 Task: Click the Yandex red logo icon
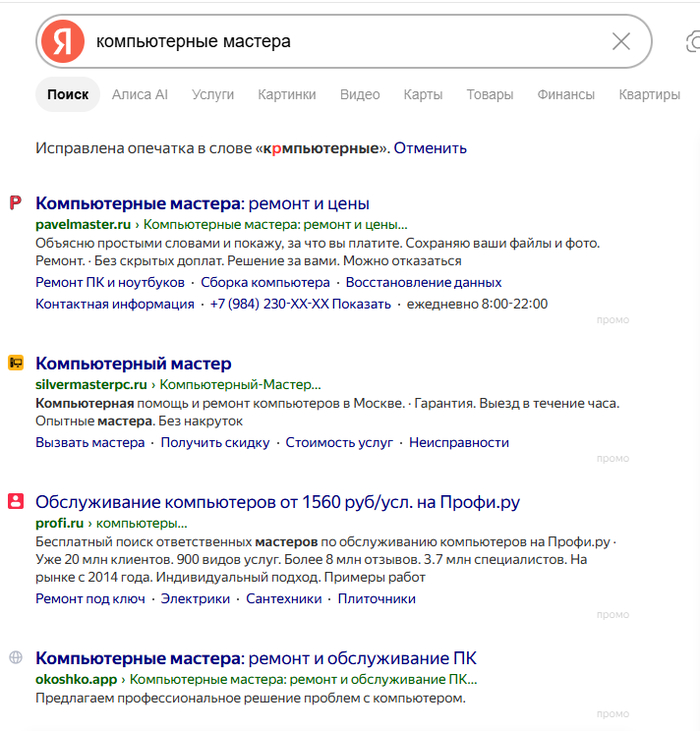pyautogui.click(x=62, y=41)
